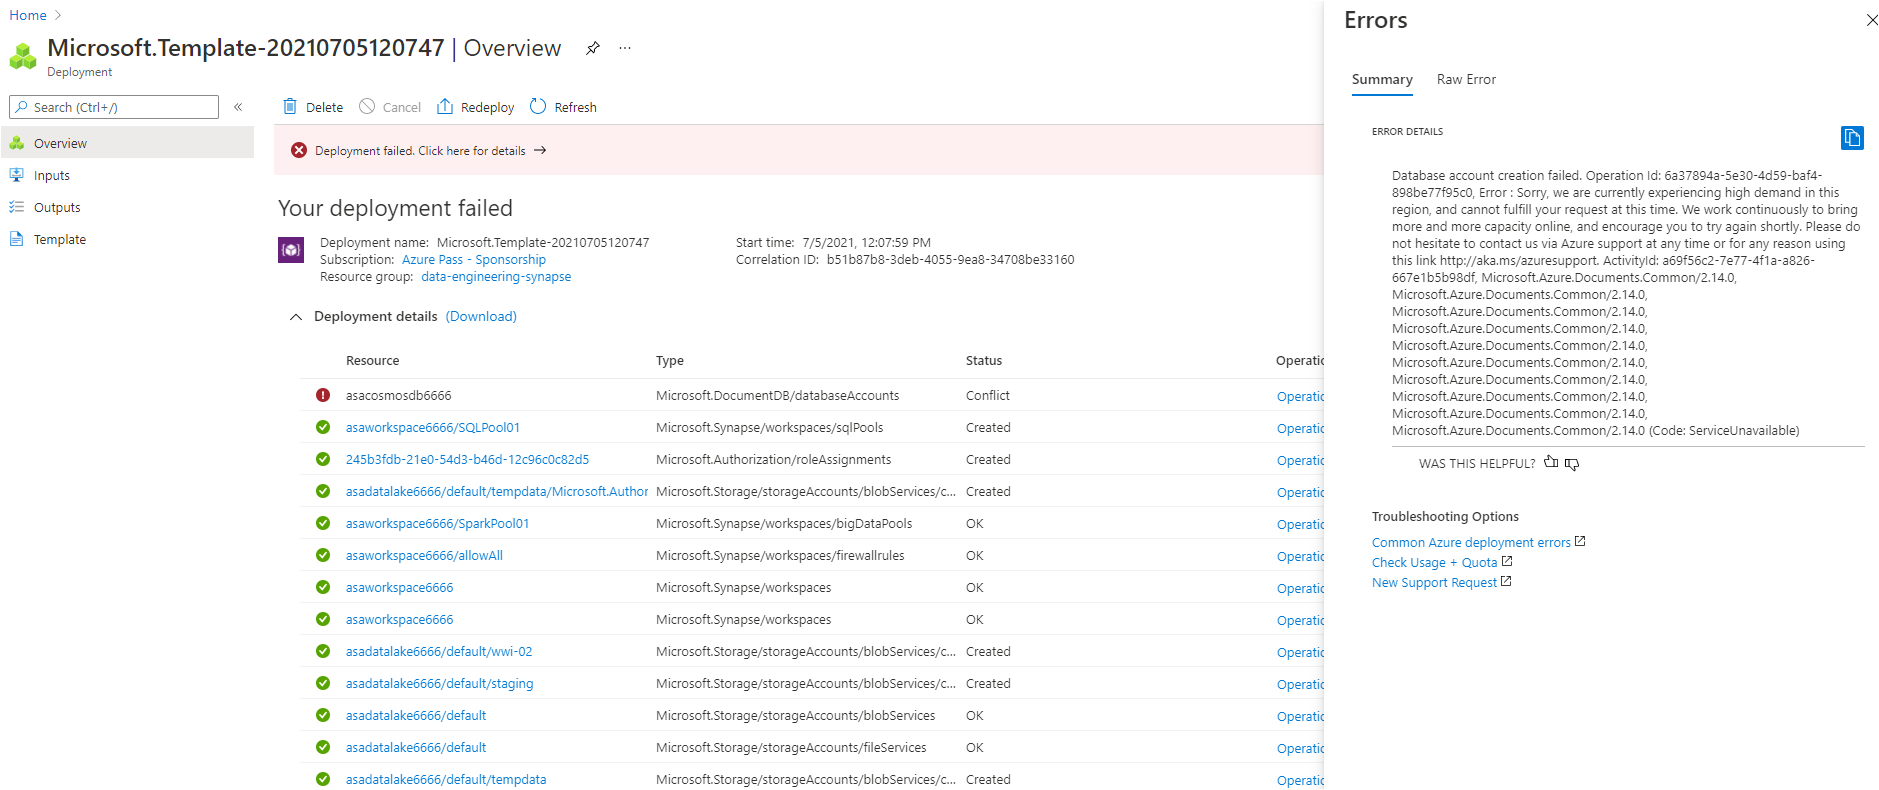The image size is (1879, 790).
Task: Focus the Search (Ctrl+/) box
Action: click(114, 107)
